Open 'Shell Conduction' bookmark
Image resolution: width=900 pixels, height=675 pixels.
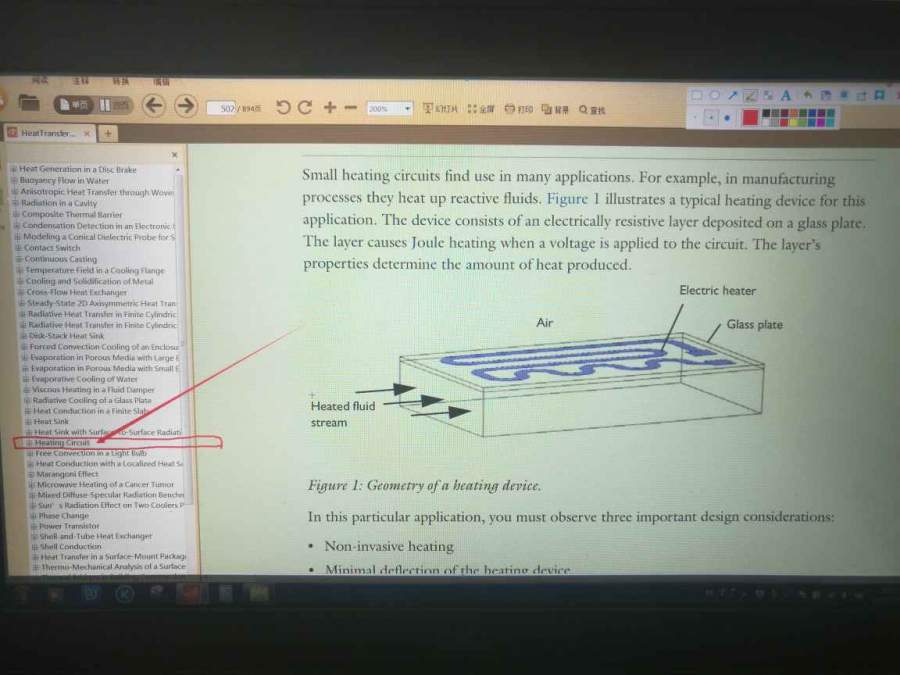click(x=70, y=546)
